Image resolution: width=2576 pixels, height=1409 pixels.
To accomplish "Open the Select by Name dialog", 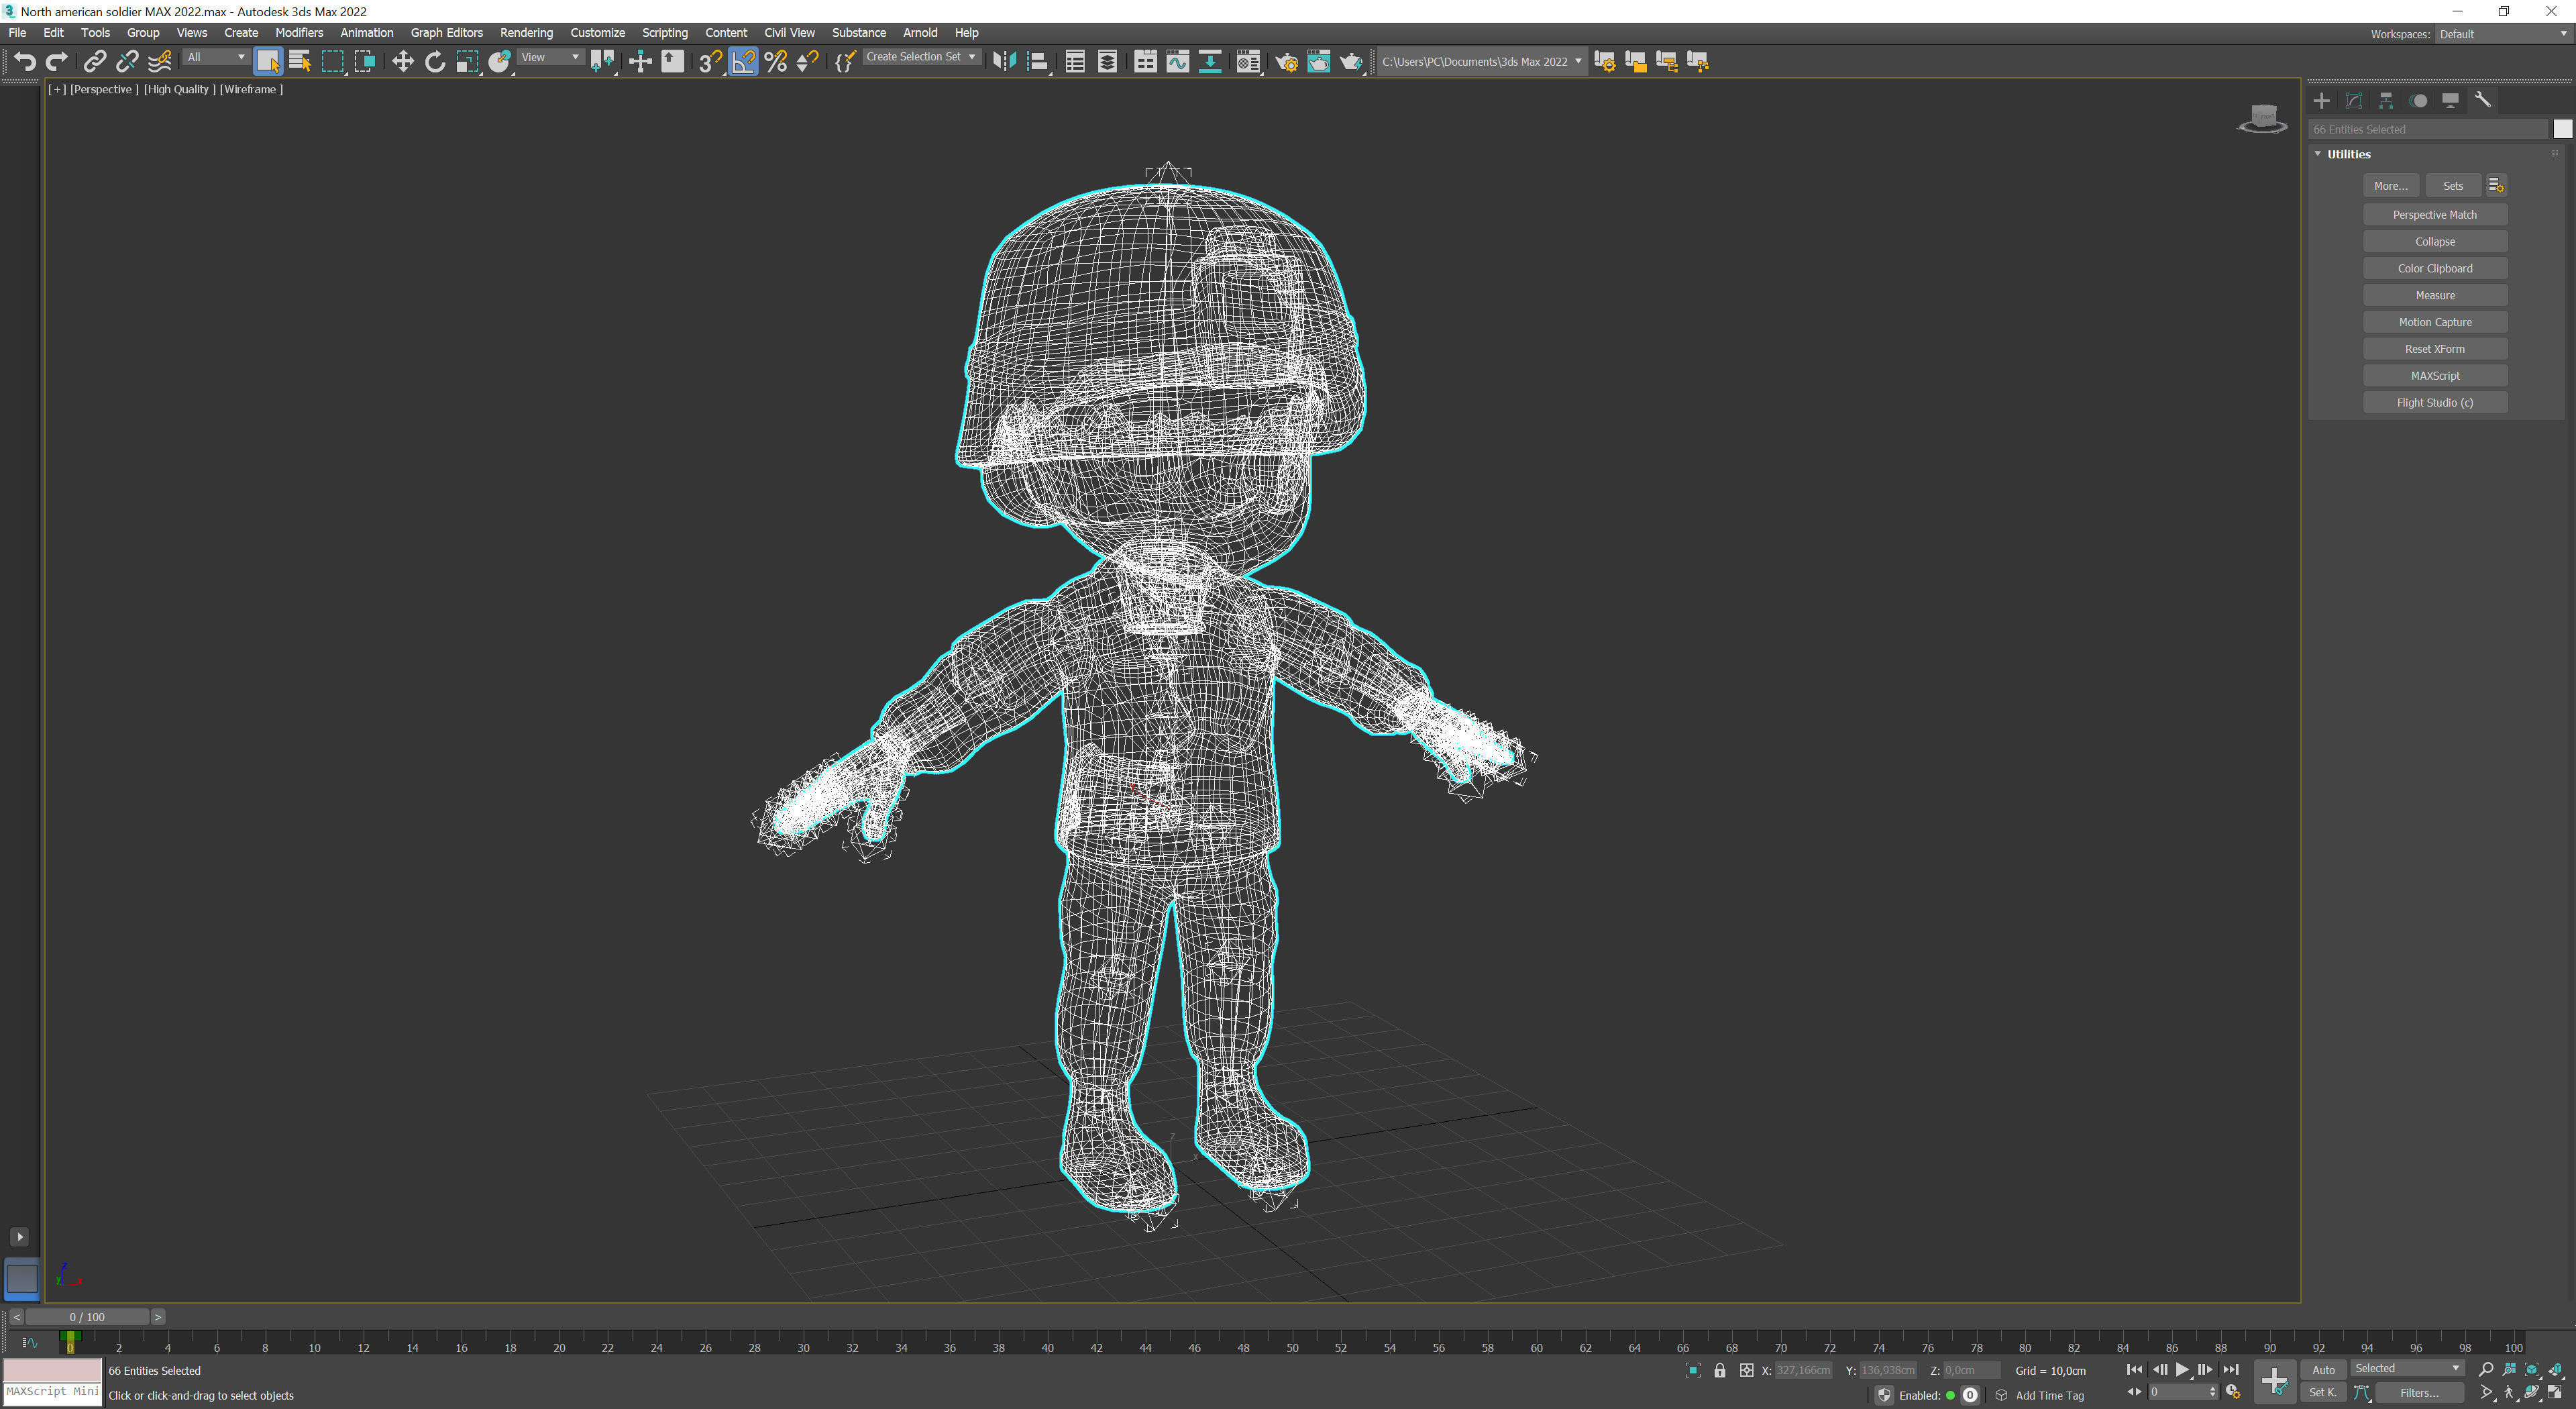I will (x=300, y=62).
